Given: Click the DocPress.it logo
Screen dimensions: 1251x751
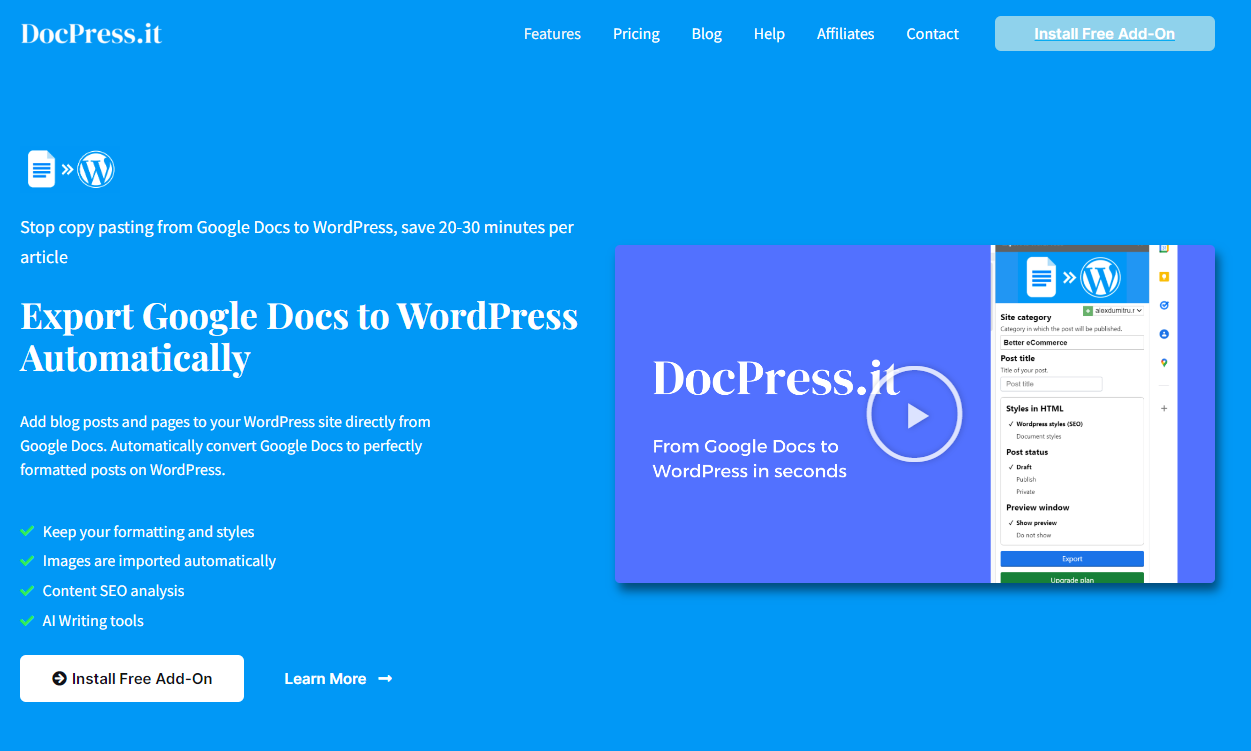Looking at the screenshot, I should pyautogui.click(x=90, y=32).
